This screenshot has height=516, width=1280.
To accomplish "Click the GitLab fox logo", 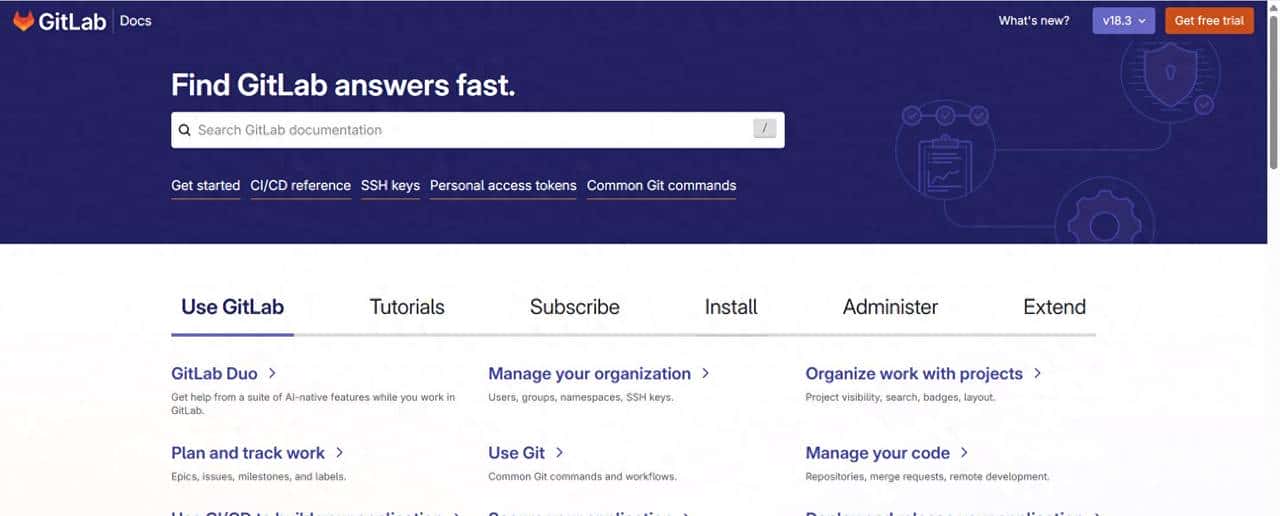I will coord(23,20).
